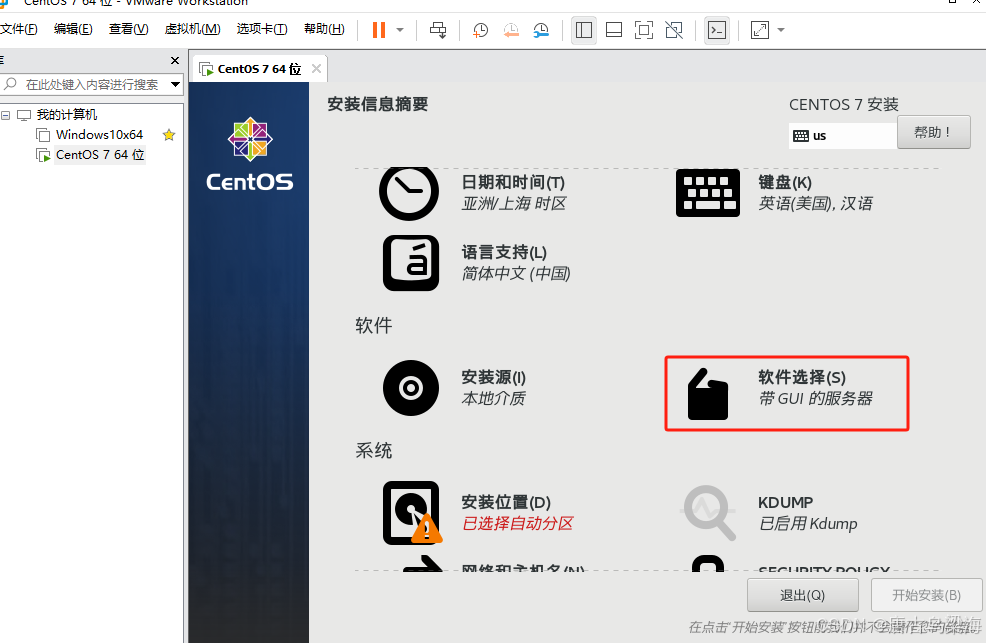Click 亚洲/上海 时区 text
The image size is (986, 643).
[x=514, y=204]
